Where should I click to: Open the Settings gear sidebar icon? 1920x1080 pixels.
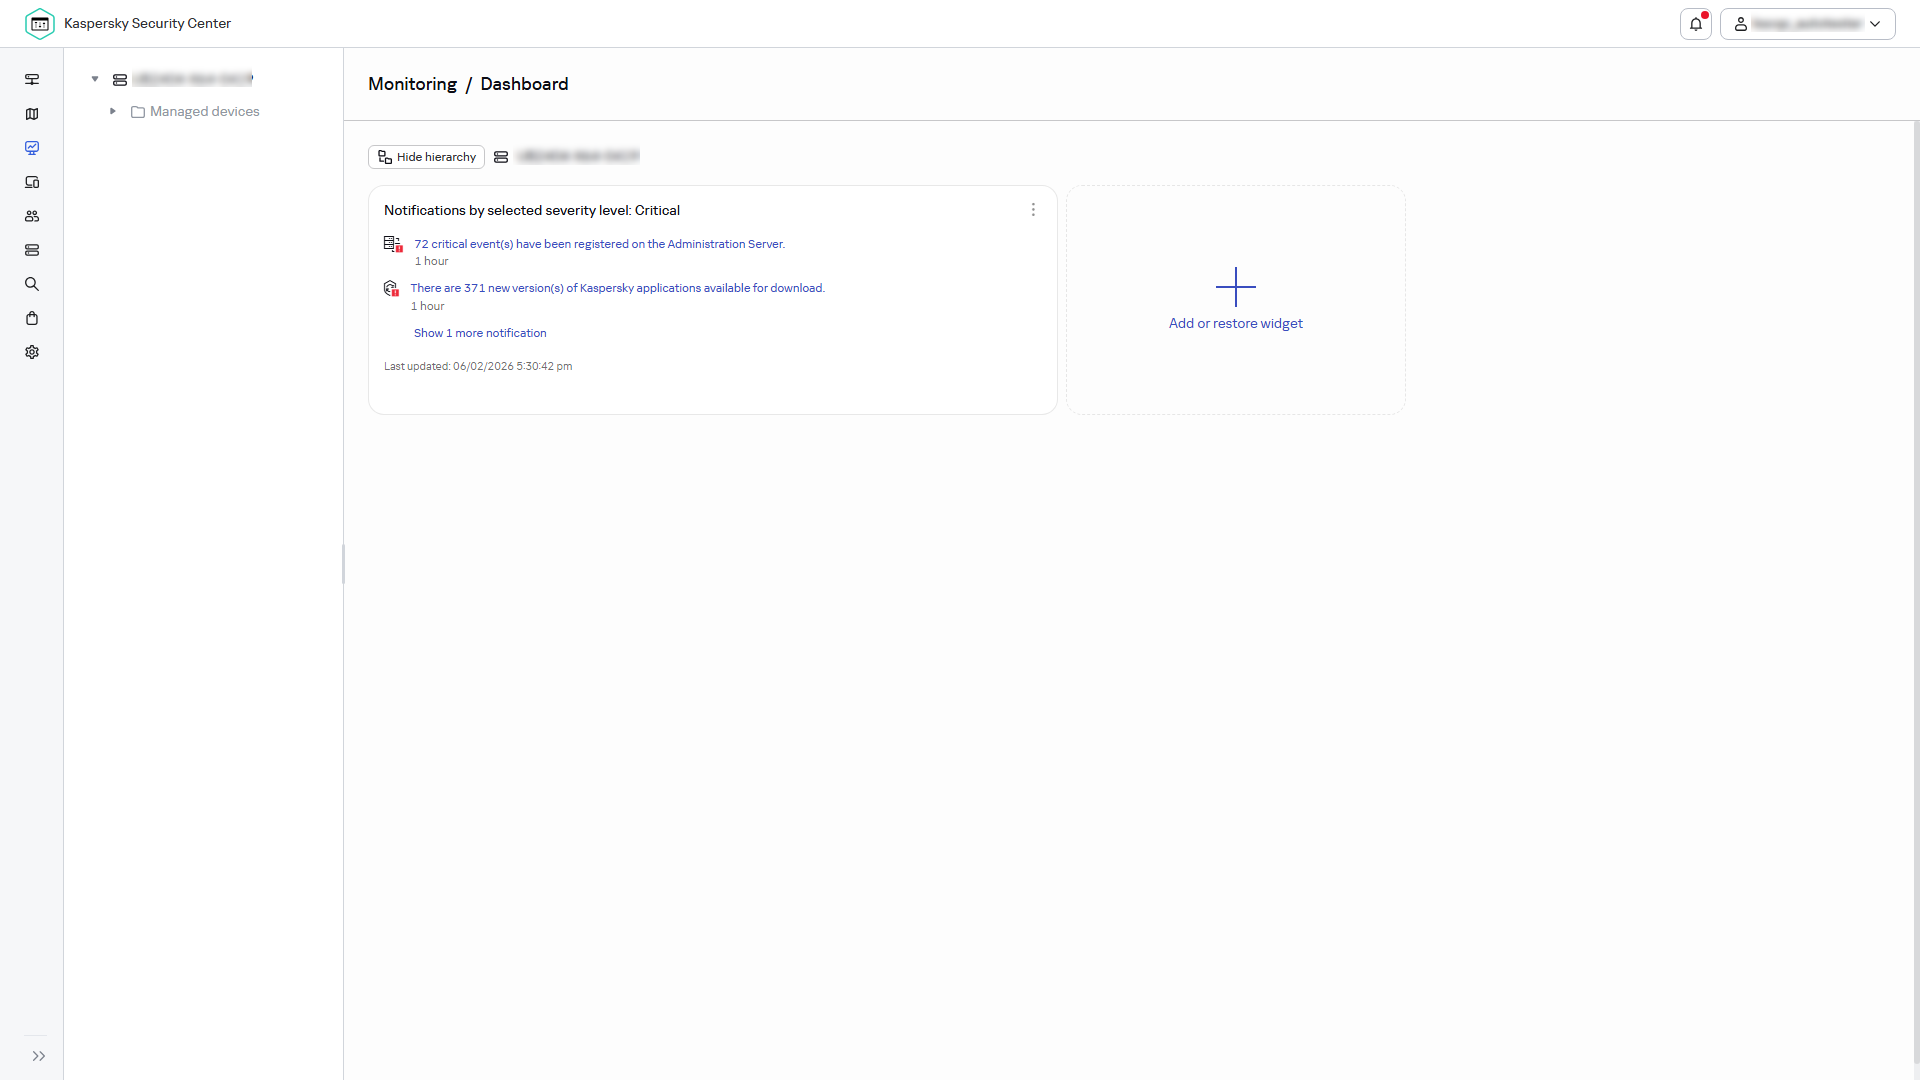coord(32,352)
